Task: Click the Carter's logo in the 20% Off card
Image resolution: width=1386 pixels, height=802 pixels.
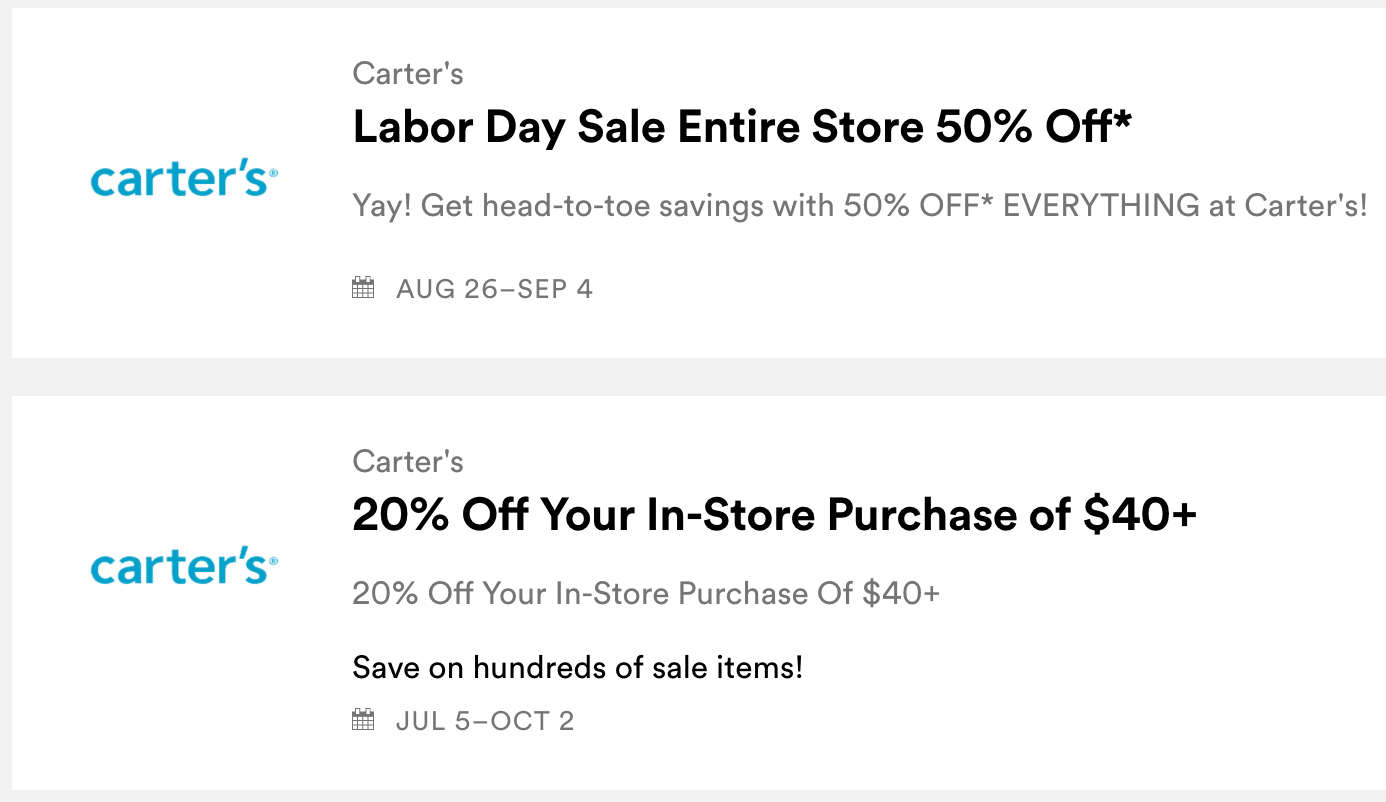Action: point(184,568)
